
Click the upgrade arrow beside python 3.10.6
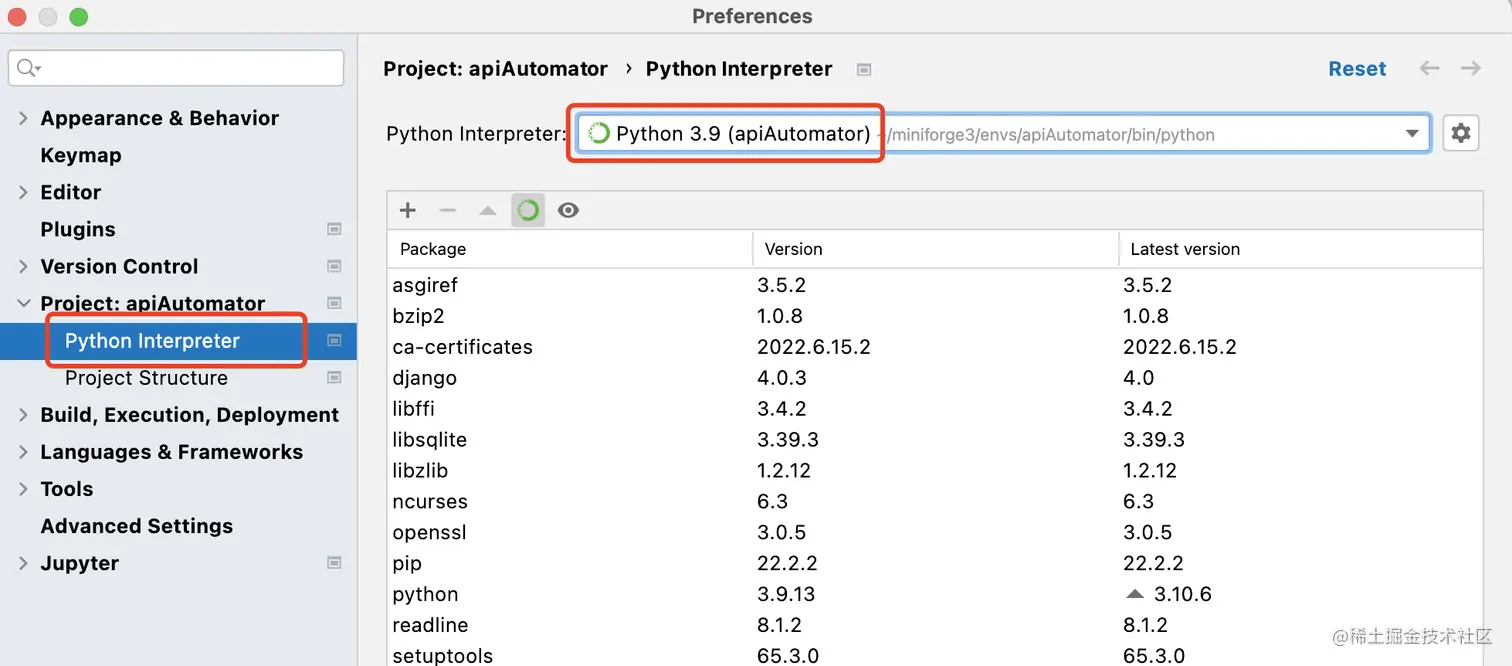1134,594
